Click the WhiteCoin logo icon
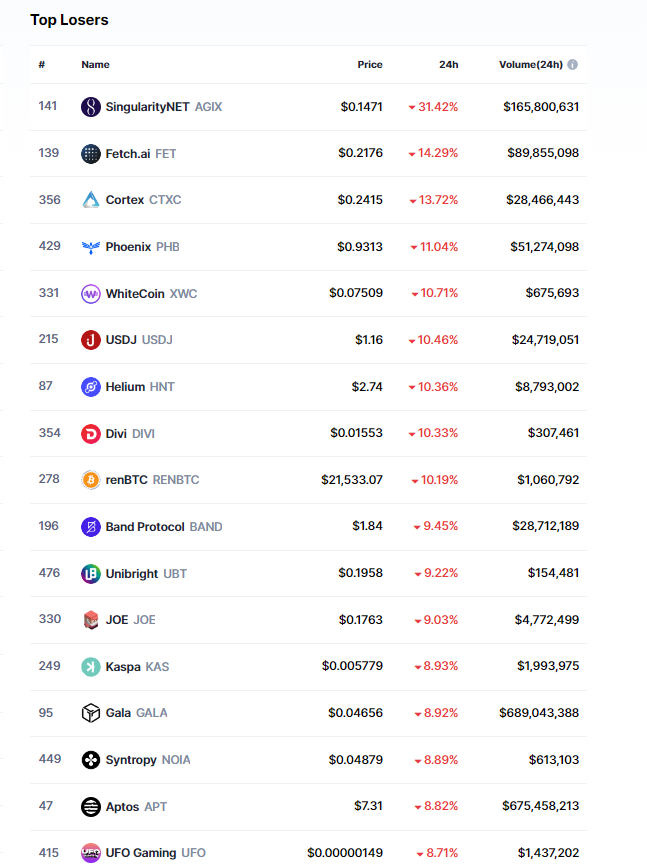The image size is (647, 867). pyautogui.click(x=91, y=294)
